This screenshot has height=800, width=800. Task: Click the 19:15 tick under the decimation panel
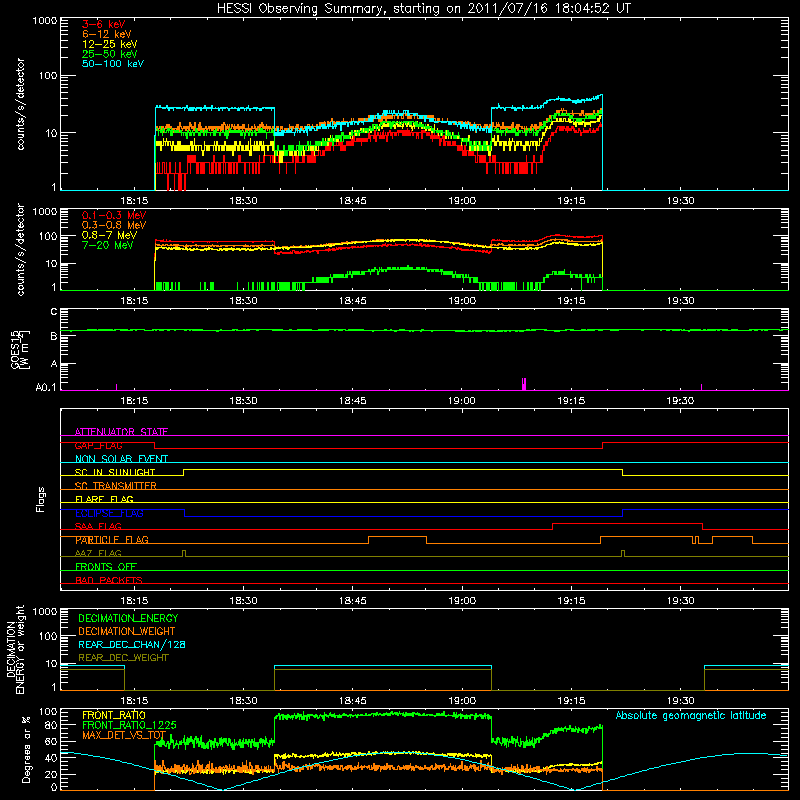pyautogui.click(x=571, y=701)
